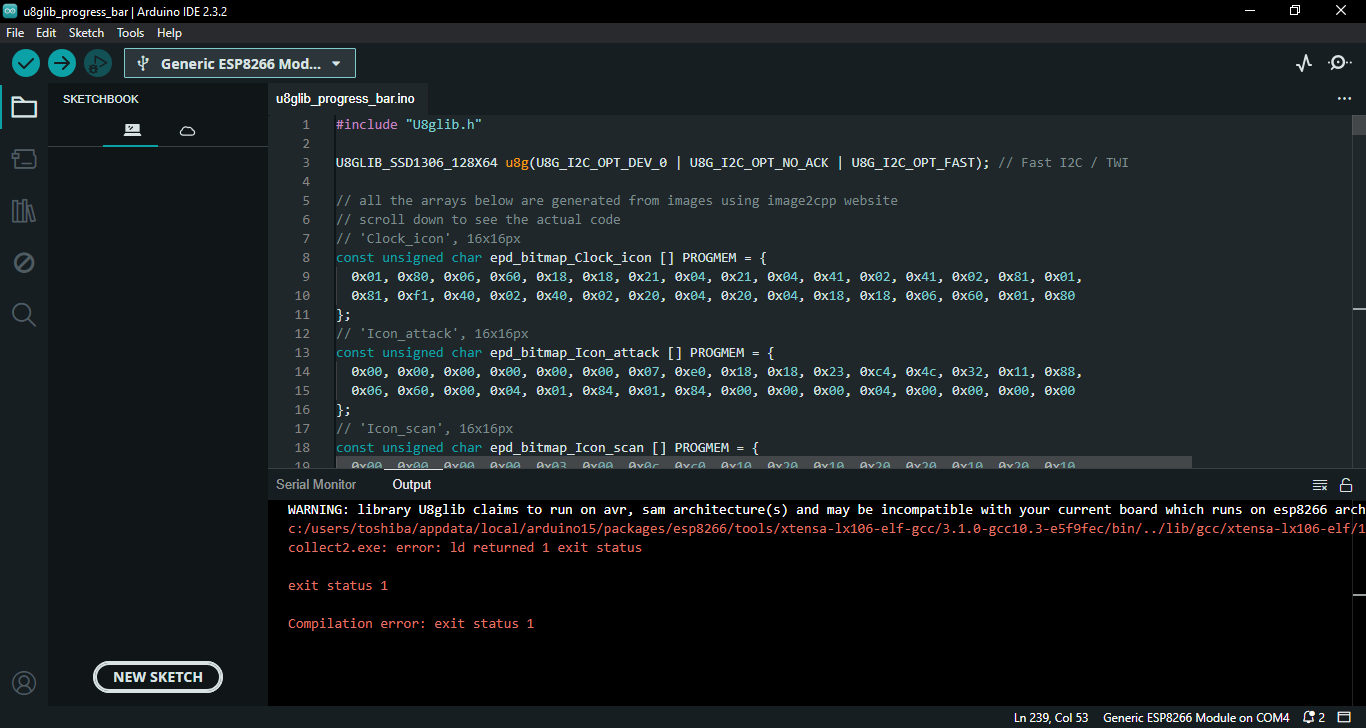1366x728 pixels.
Task: Click the #include "U8glib.h" line
Action: point(410,124)
